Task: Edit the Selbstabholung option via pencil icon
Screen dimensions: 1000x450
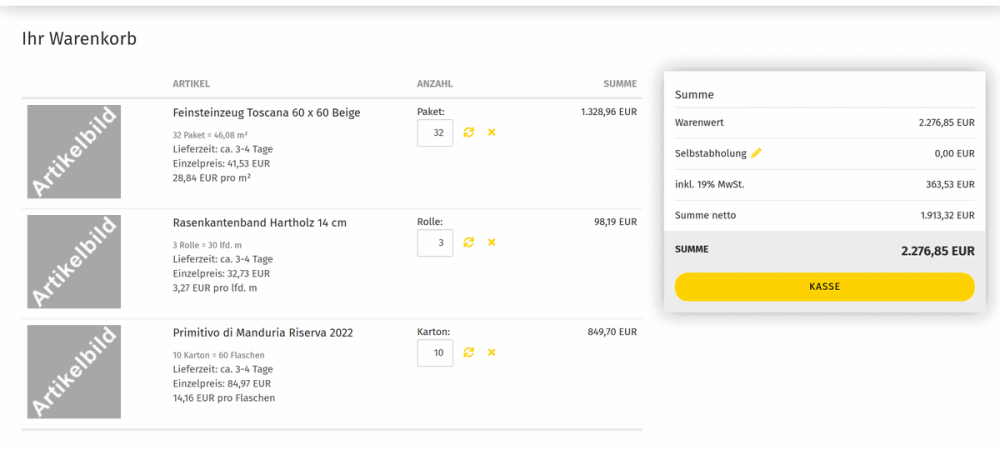Action: pyautogui.click(x=756, y=153)
